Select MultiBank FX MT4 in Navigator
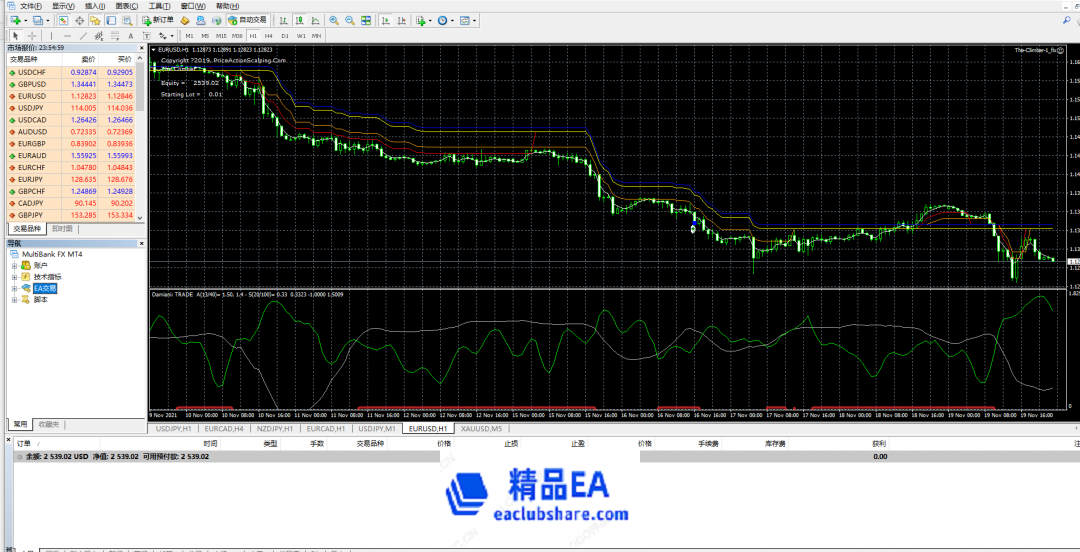The width and height of the screenshot is (1080, 552). pos(52,254)
